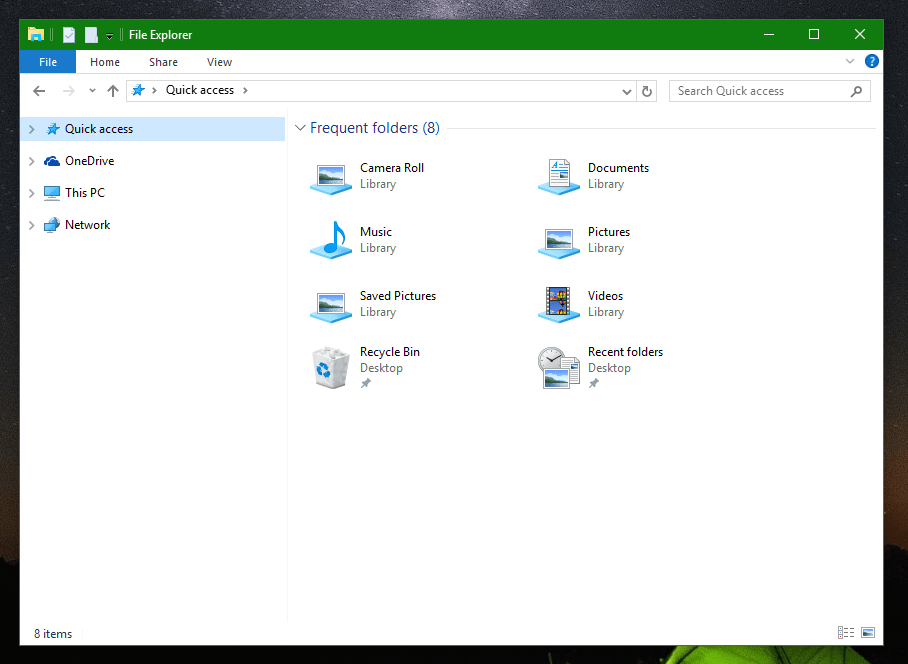The width and height of the screenshot is (908, 664).
Task: Switch to details view
Action: [x=845, y=632]
